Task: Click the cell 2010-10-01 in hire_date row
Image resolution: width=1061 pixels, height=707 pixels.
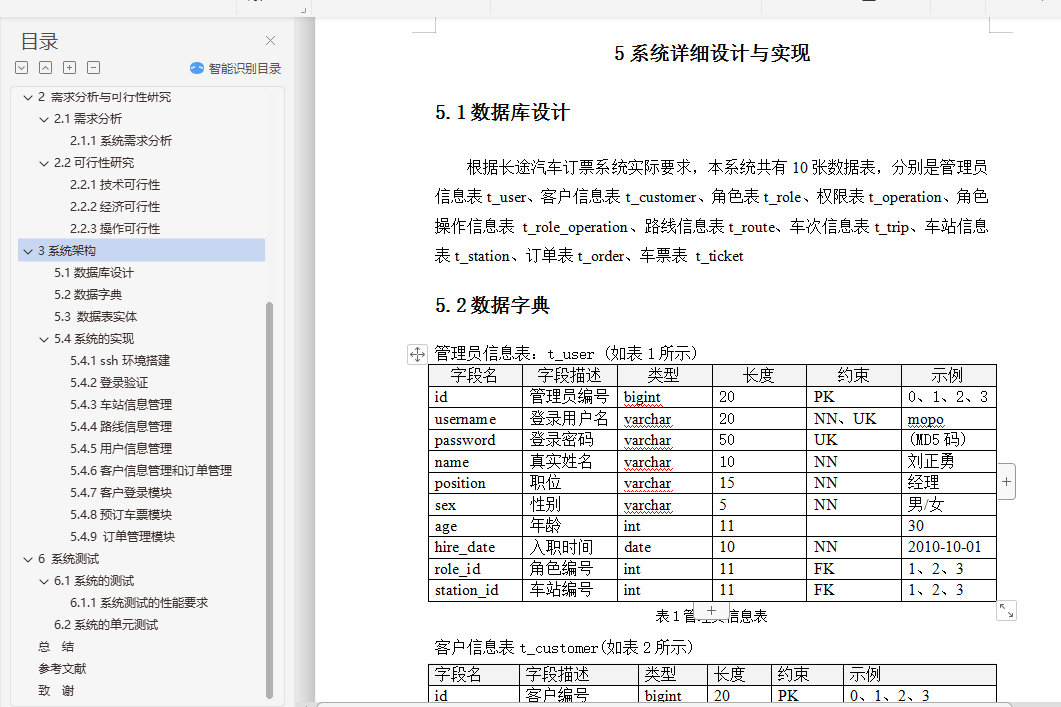Action: tap(949, 547)
